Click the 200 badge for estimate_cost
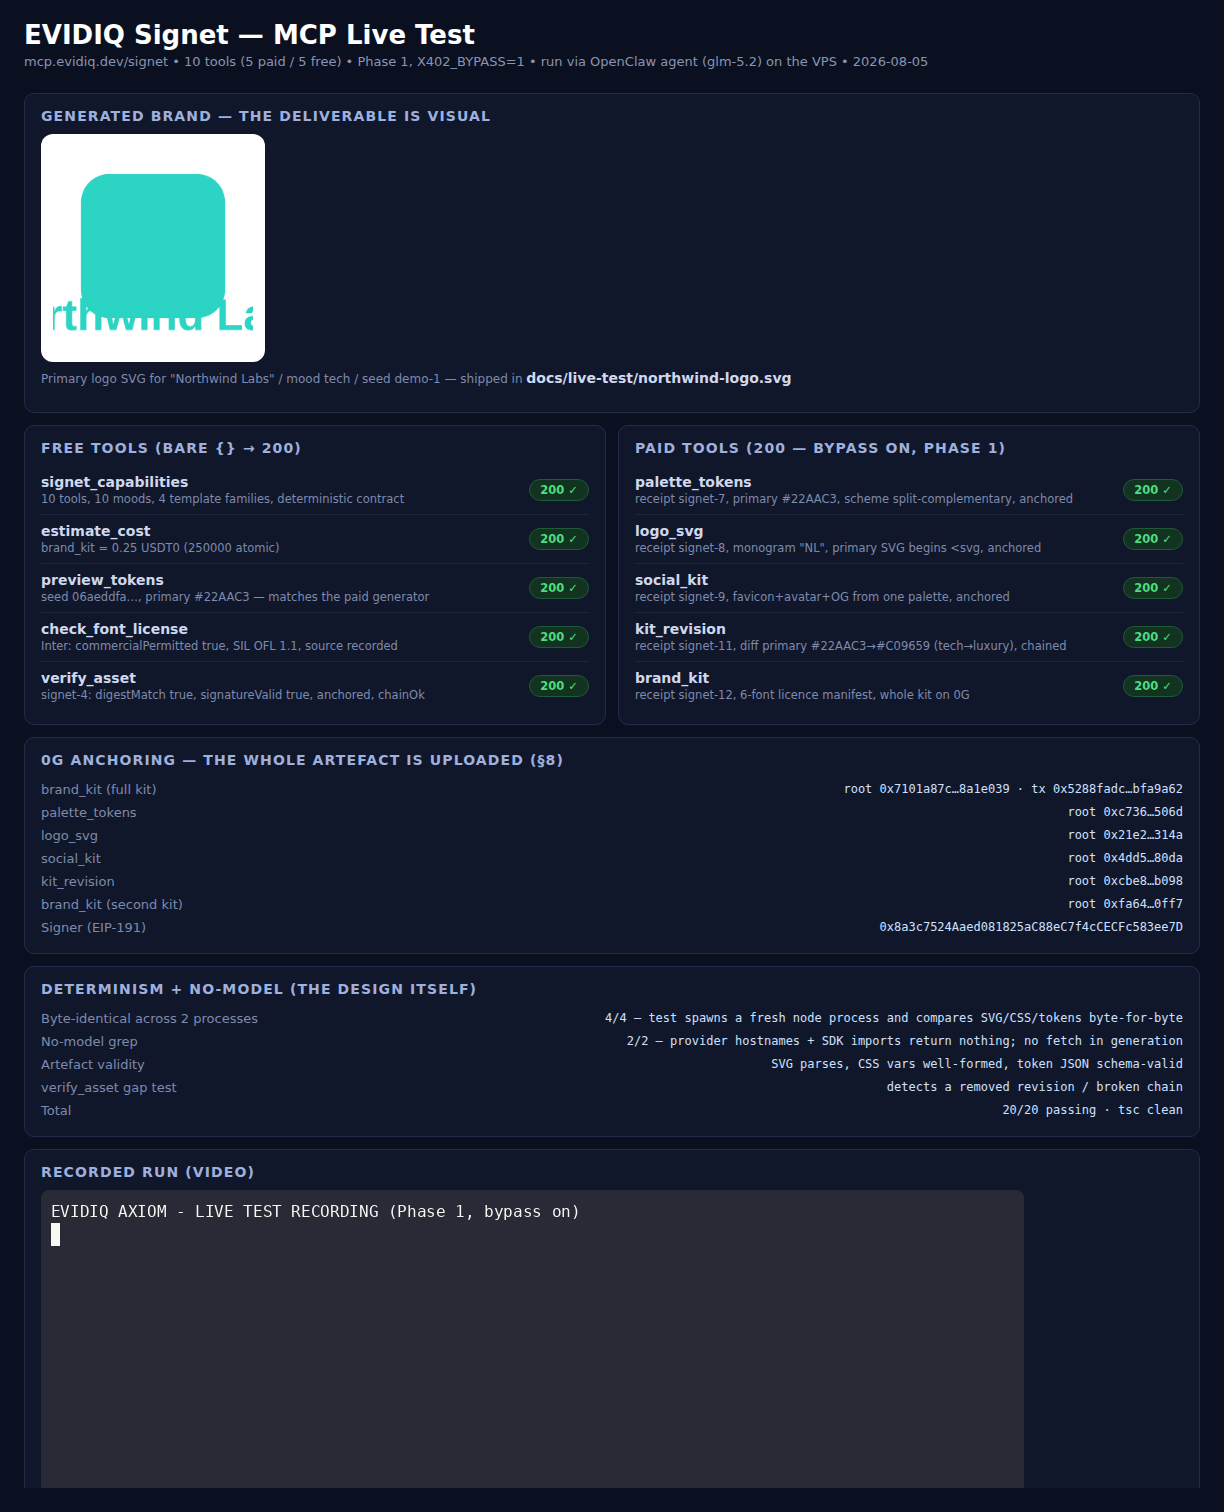 click(559, 539)
